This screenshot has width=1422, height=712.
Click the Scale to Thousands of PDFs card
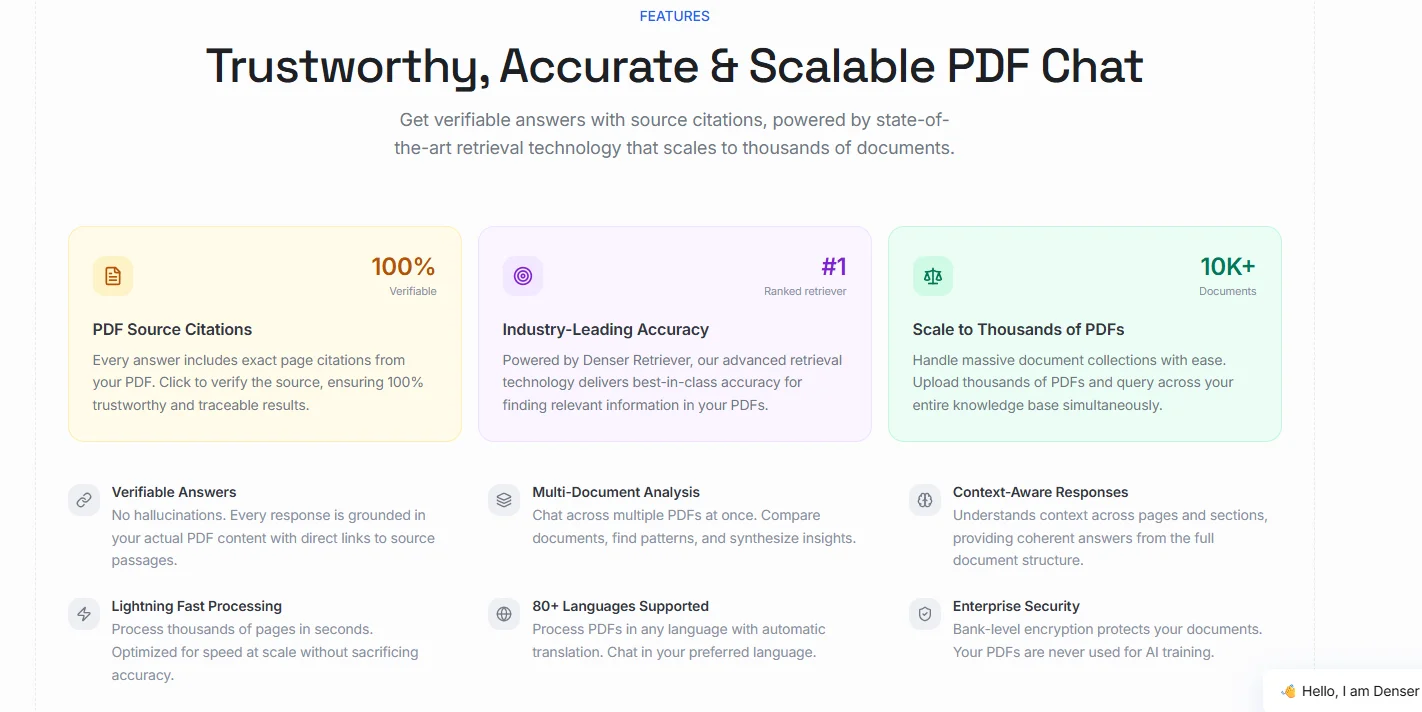pos(1084,333)
